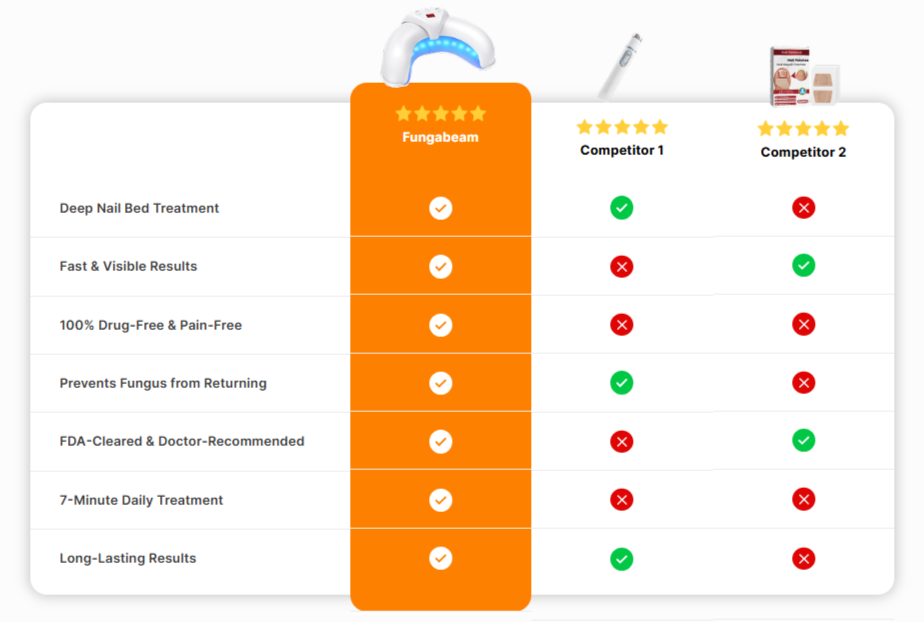Click the Fungabeam device product image
The image size is (924, 622).
pos(441,45)
